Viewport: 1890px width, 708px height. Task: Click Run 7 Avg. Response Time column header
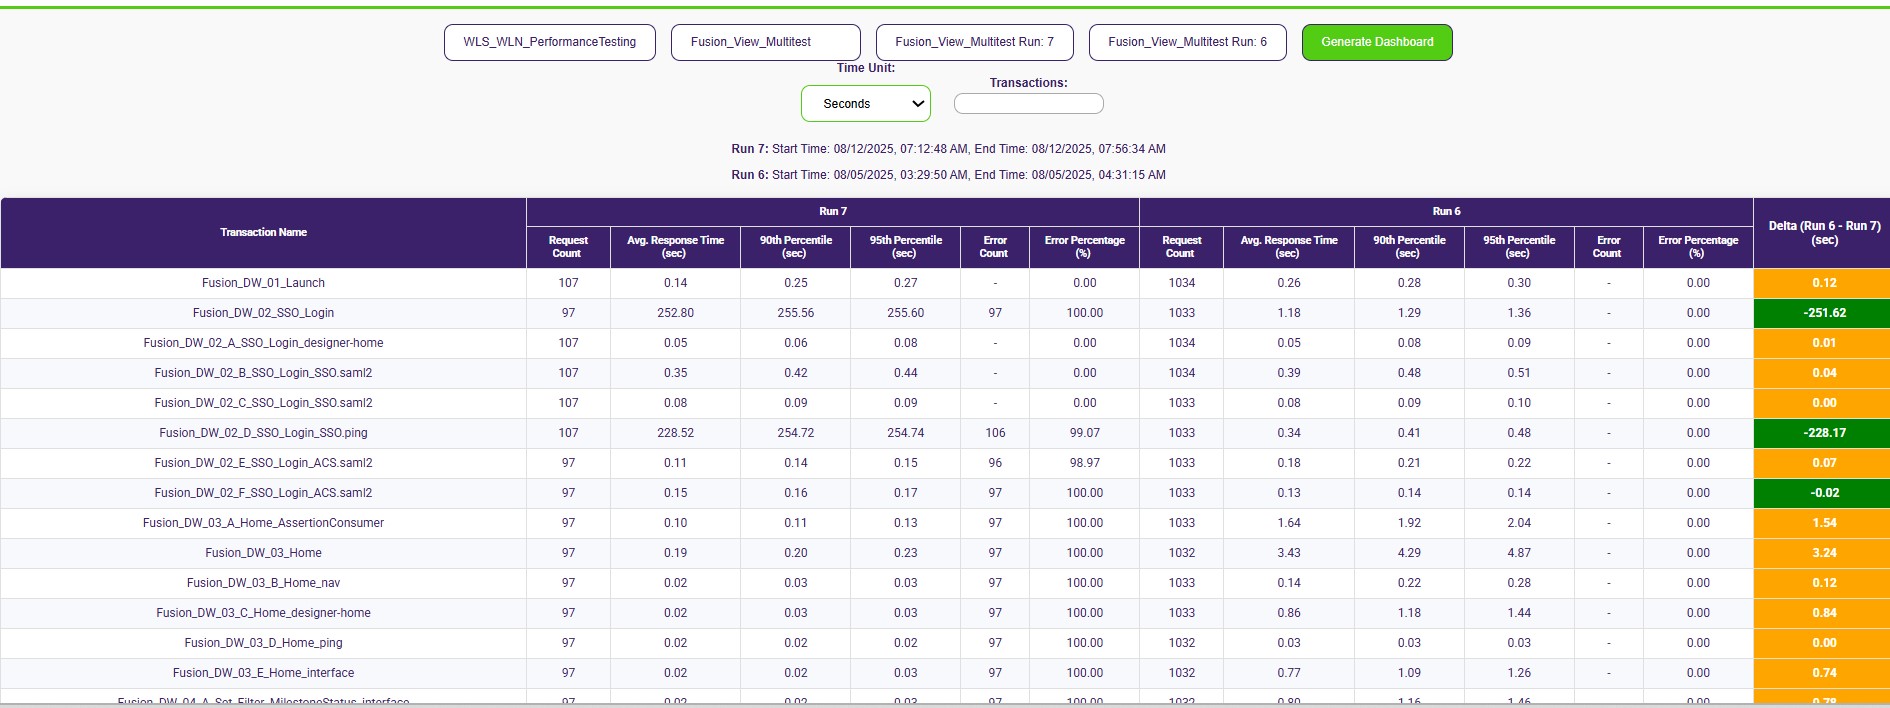[675, 246]
